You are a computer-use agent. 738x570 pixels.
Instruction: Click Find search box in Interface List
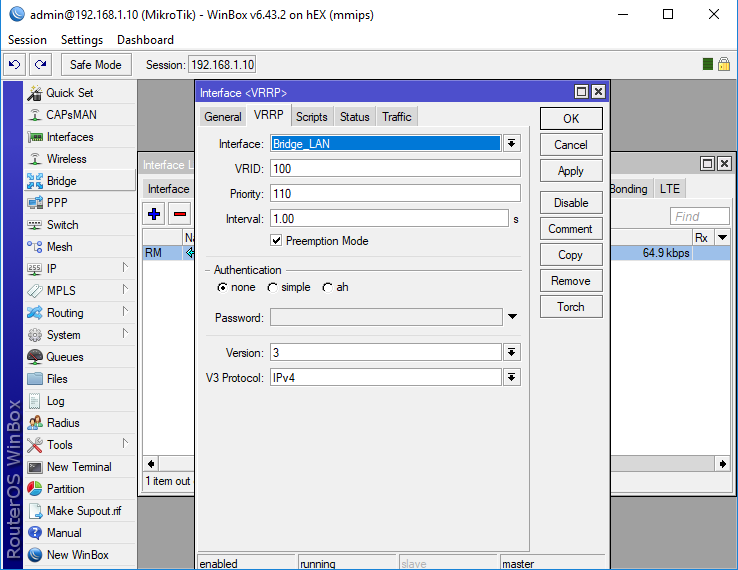coord(700,216)
